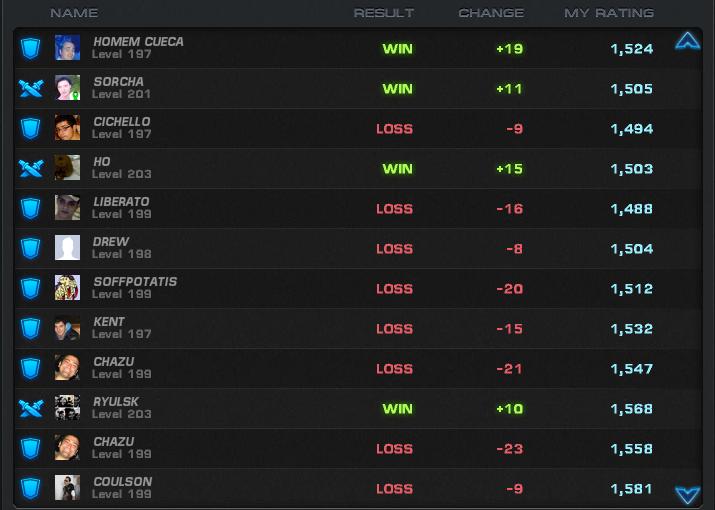Click the shield icon beside Soffpotatis
Image resolution: width=715 pixels, height=510 pixels.
30,288
